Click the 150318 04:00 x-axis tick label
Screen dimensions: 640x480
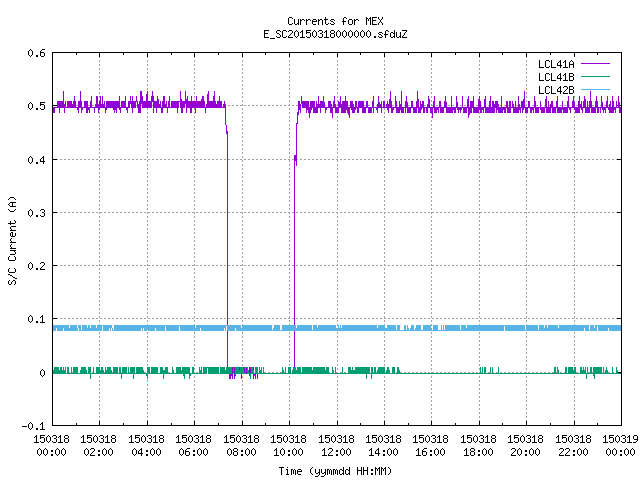146,446
